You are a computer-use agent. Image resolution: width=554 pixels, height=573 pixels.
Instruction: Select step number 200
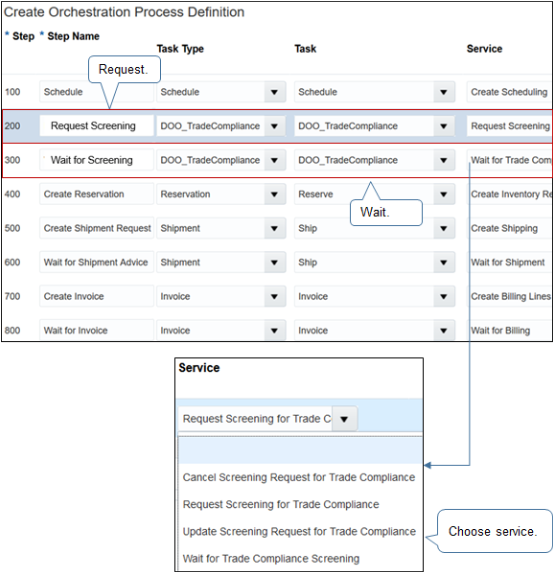coord(12,126)
